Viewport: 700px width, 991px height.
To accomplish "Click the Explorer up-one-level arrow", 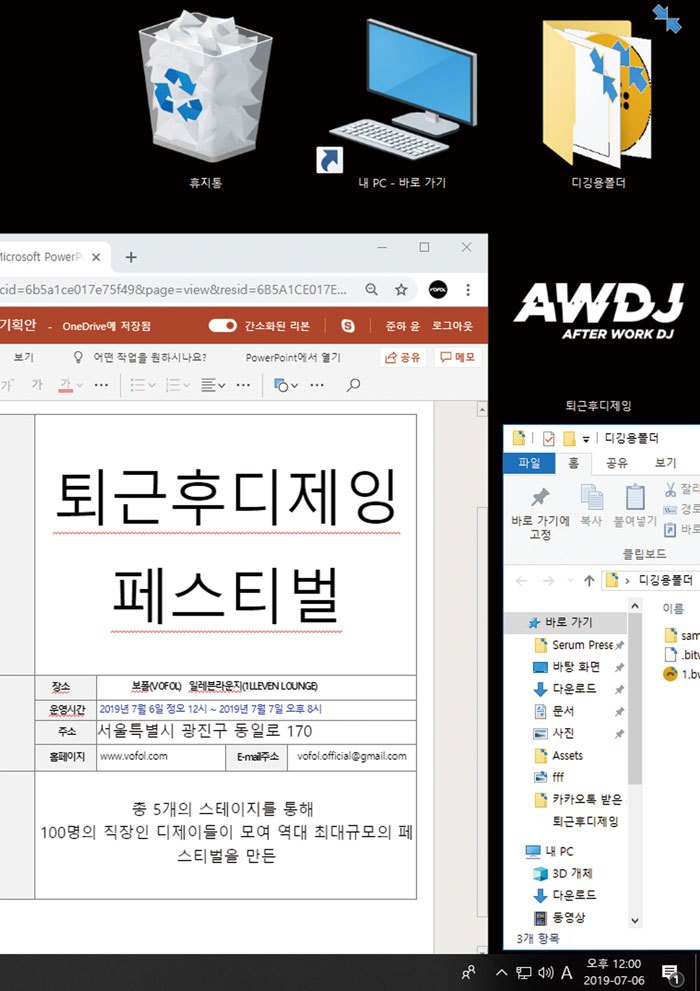I will click(589, 581).
